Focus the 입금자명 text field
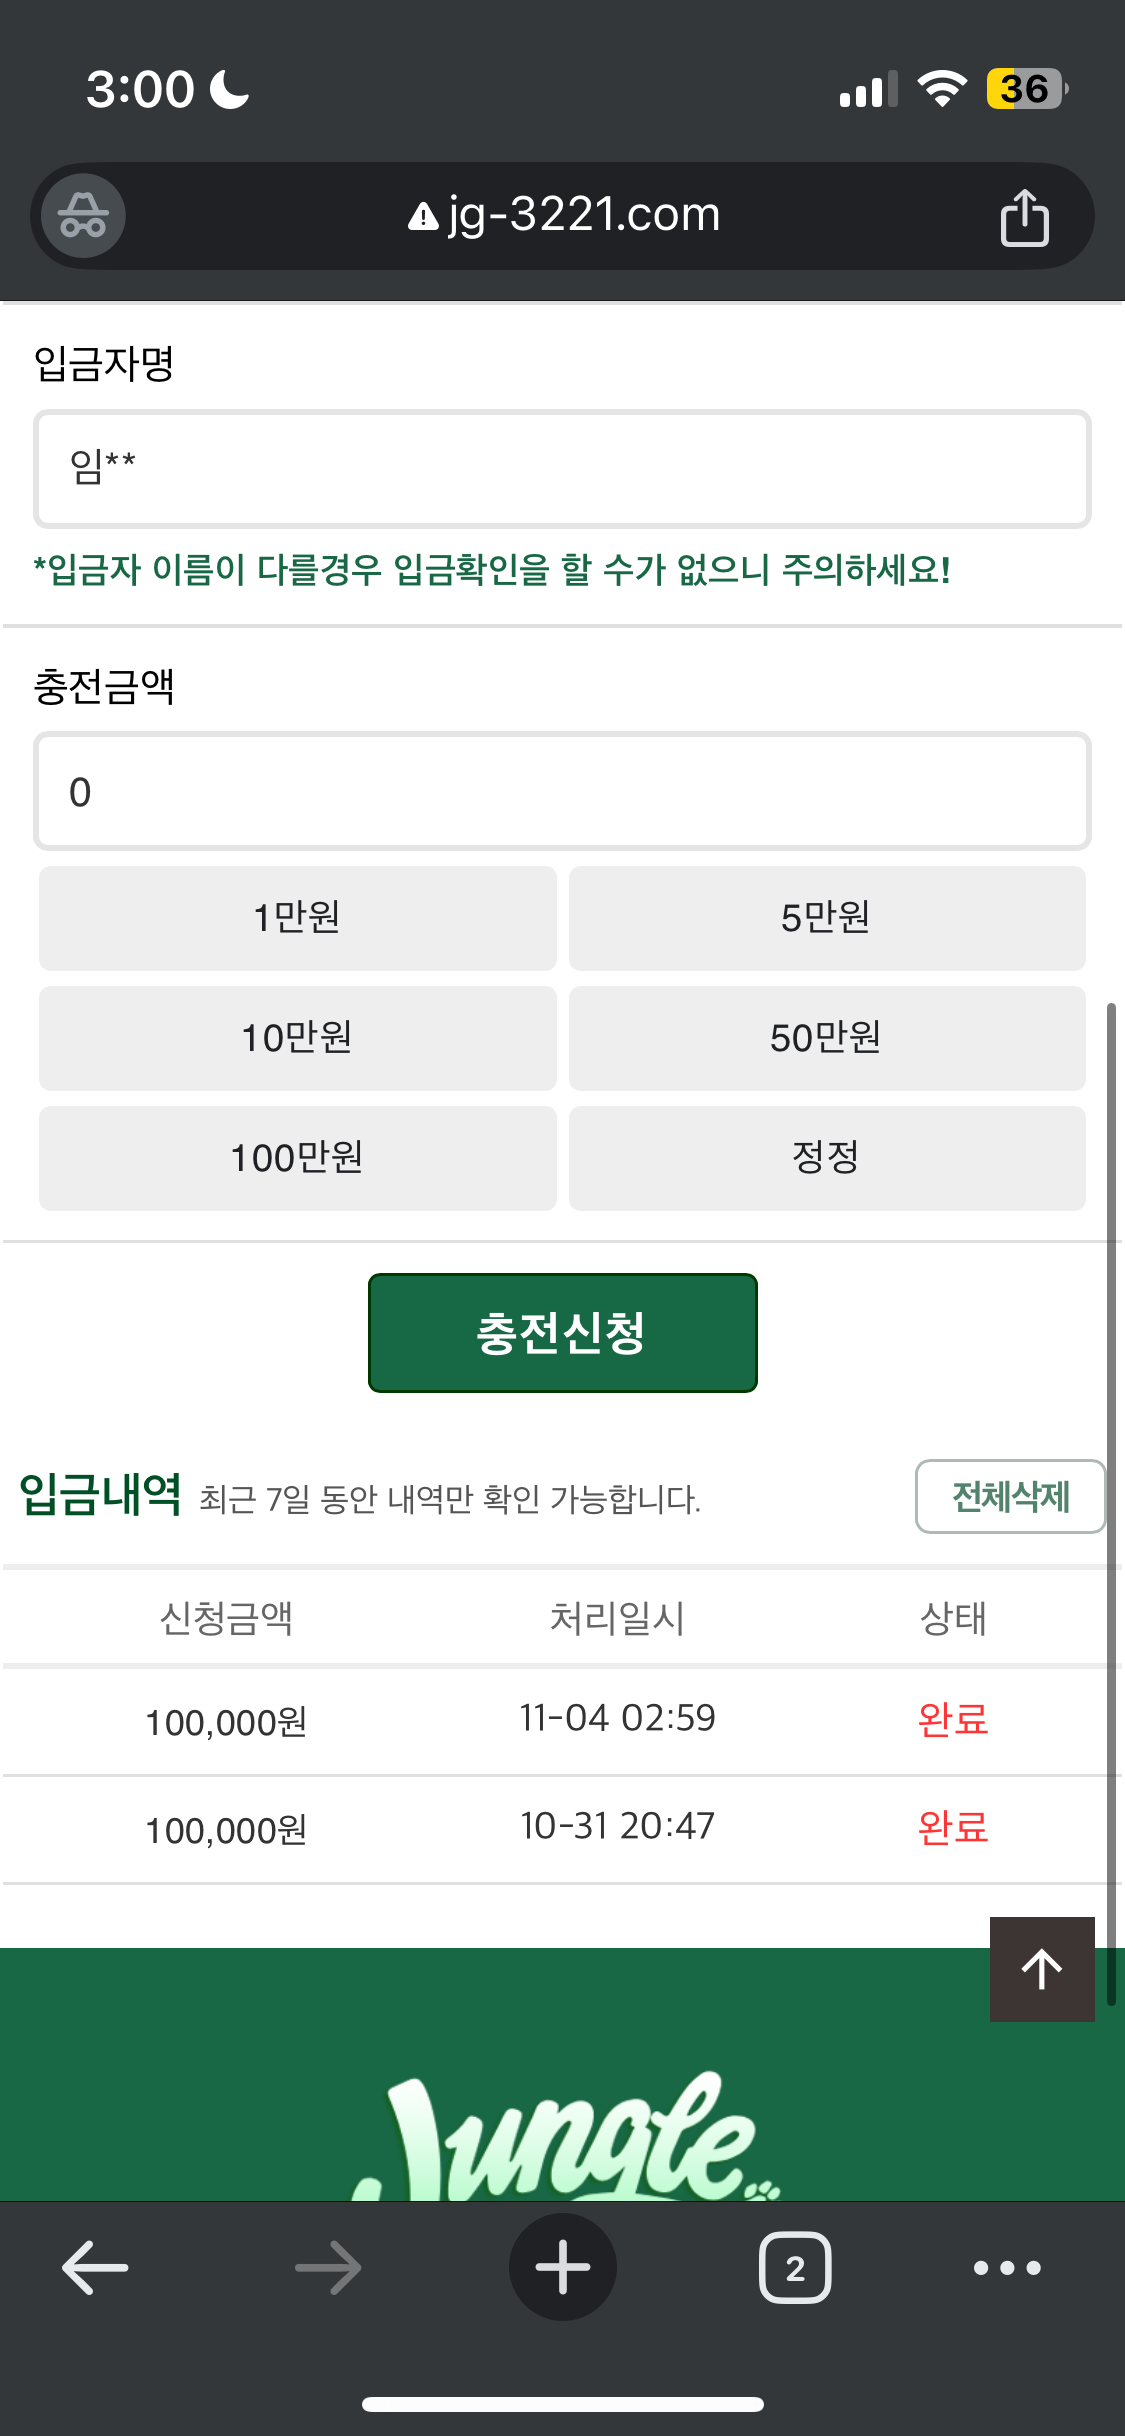Viewport: 1125px width, 2436px height. click(x=562, y=468)
